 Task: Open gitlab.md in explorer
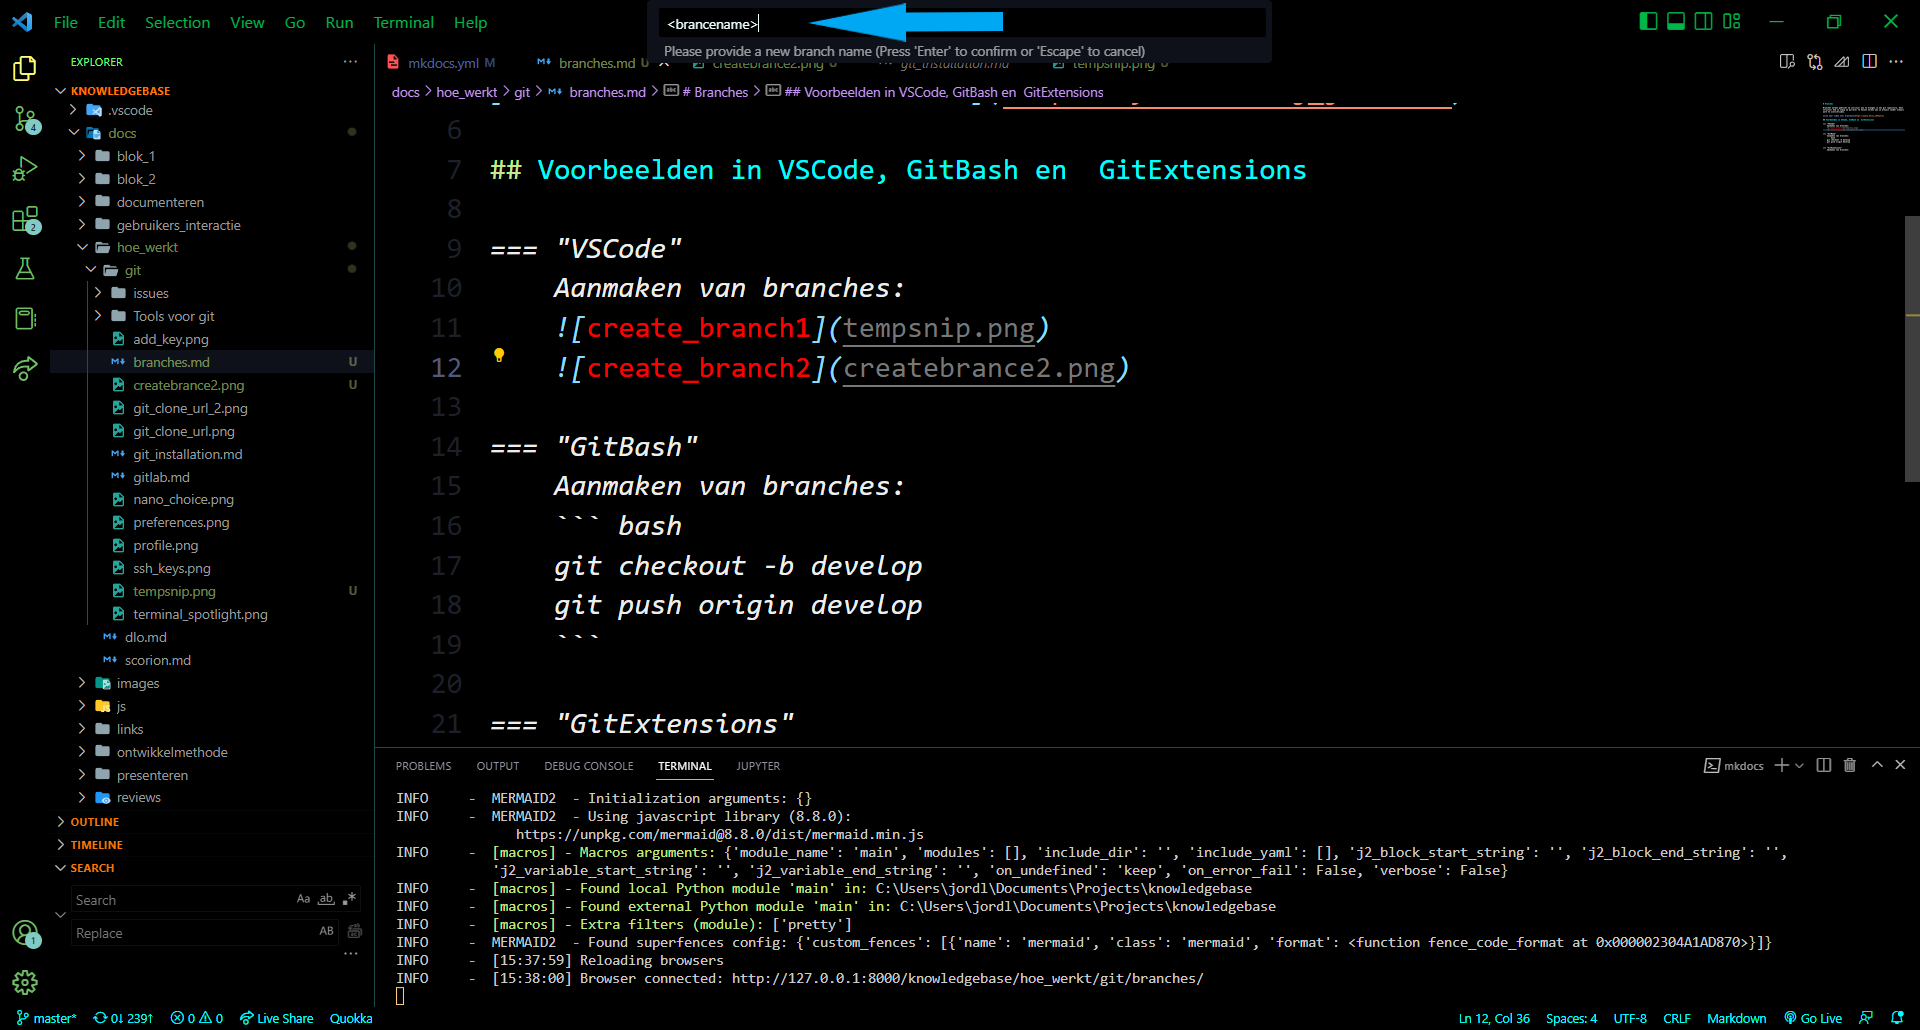(161, 477)
